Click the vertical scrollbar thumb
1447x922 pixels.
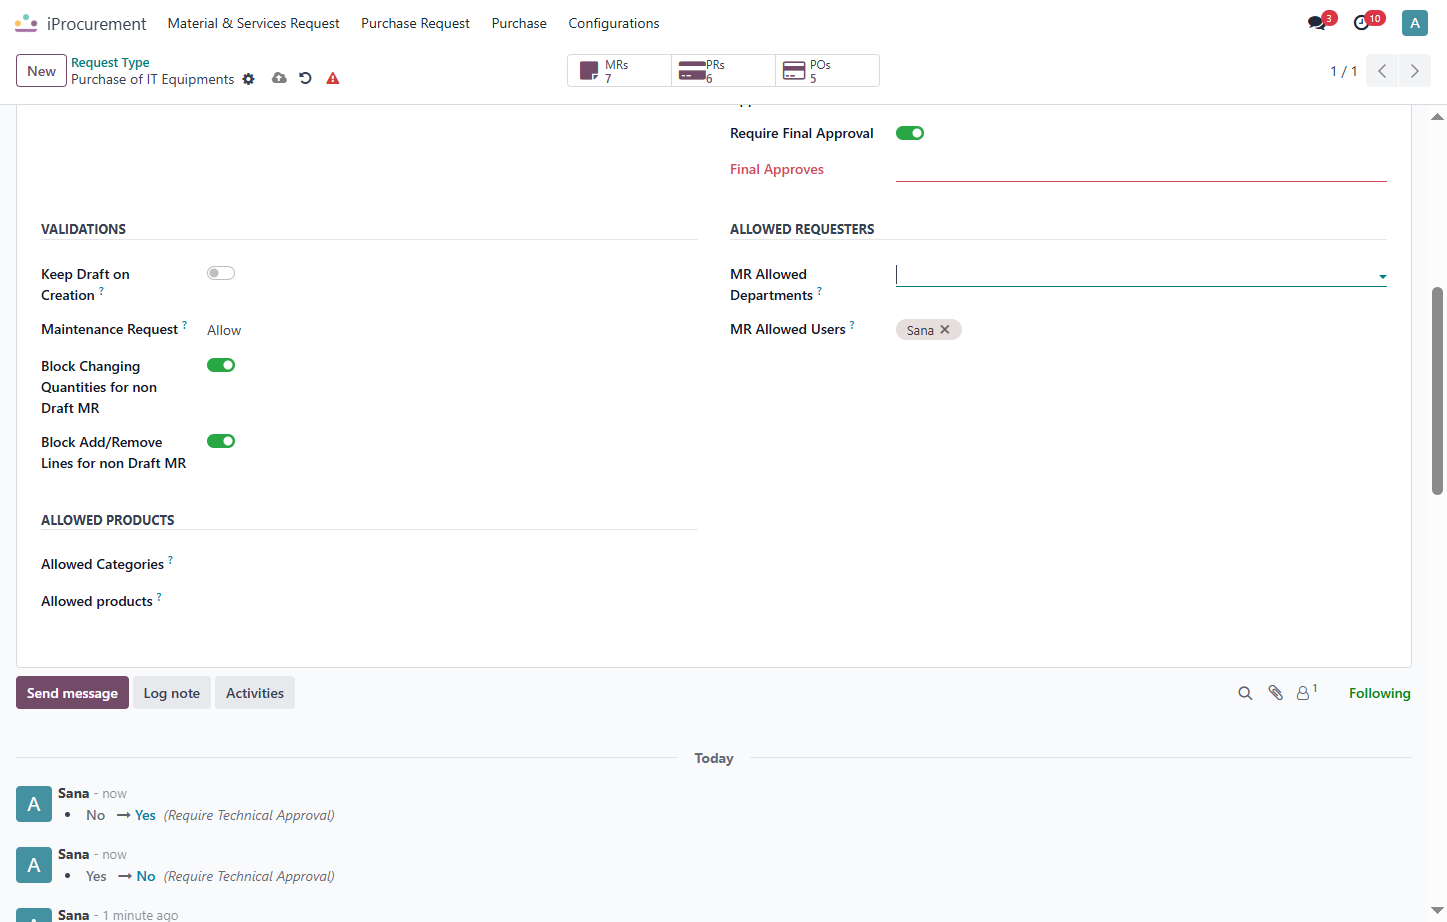tap(1437, 391)
